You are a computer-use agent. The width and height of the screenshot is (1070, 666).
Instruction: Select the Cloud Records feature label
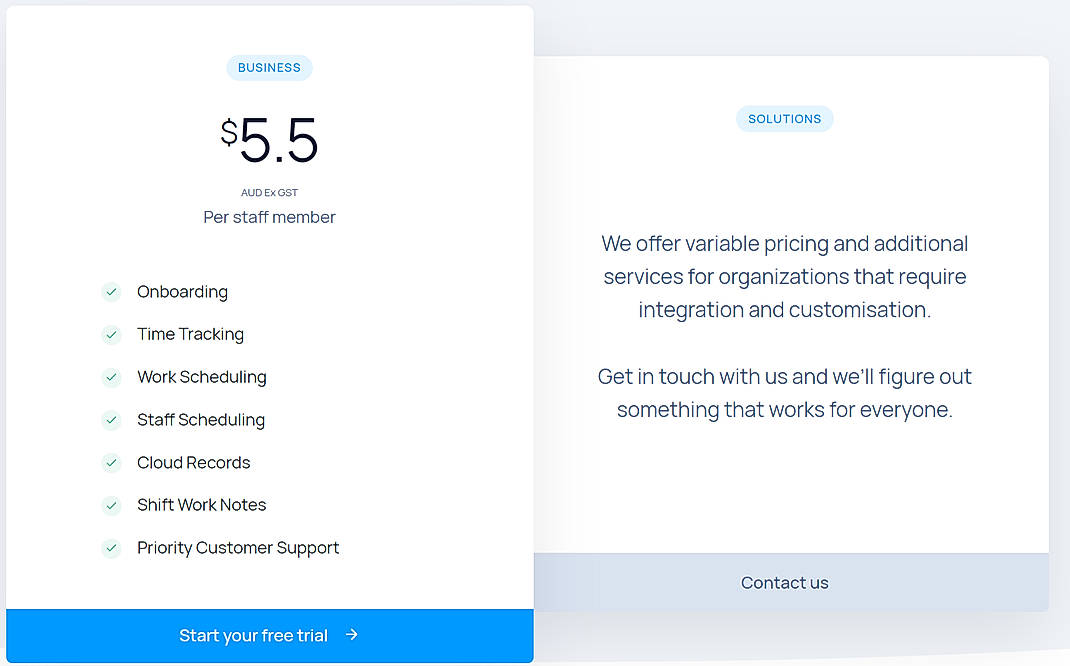click(193, 463)
